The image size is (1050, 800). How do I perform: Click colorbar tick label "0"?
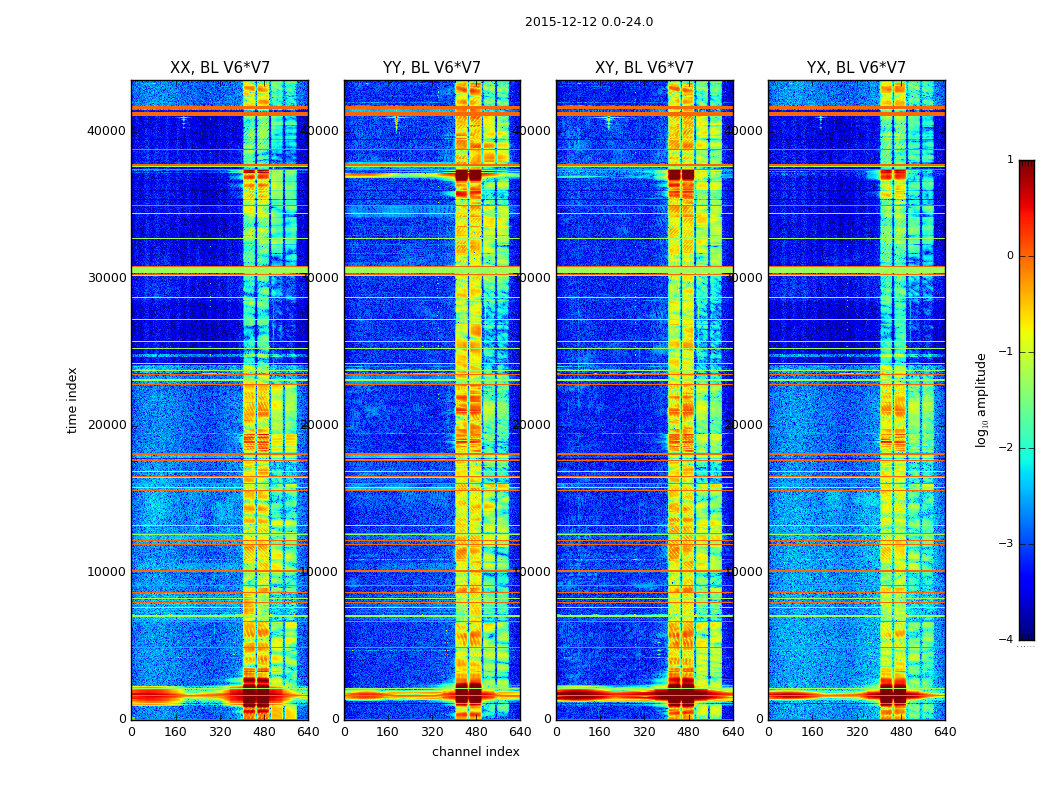1010,256
